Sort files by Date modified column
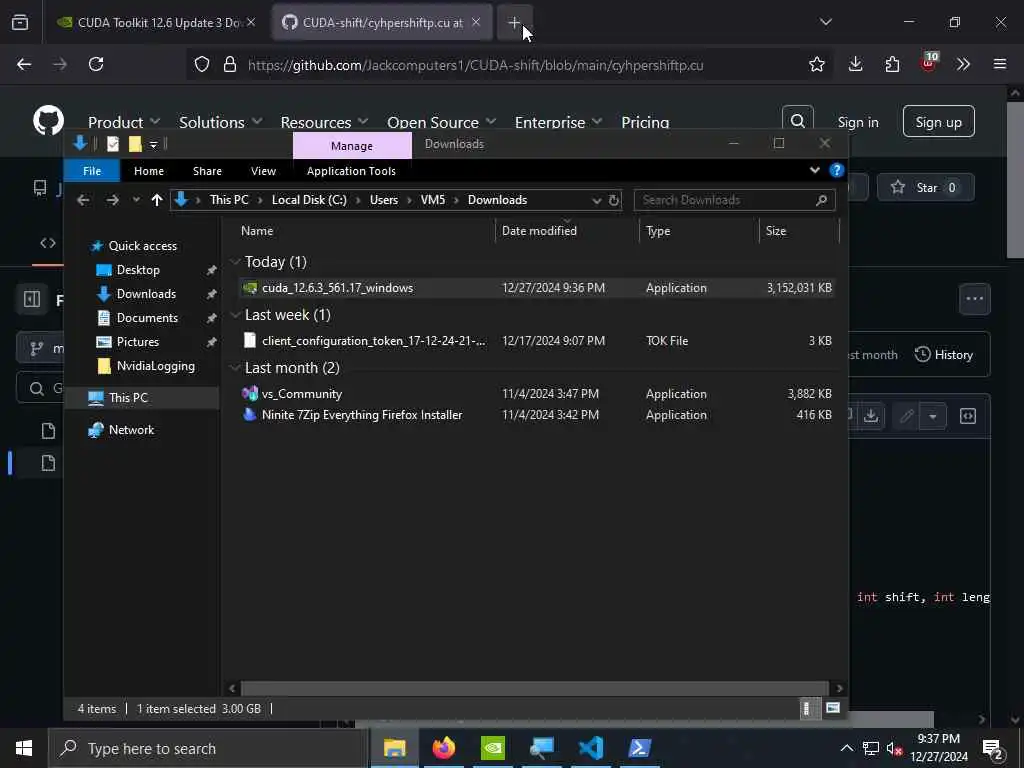Viewport: 1024px width, 768px height. (566, 231)
